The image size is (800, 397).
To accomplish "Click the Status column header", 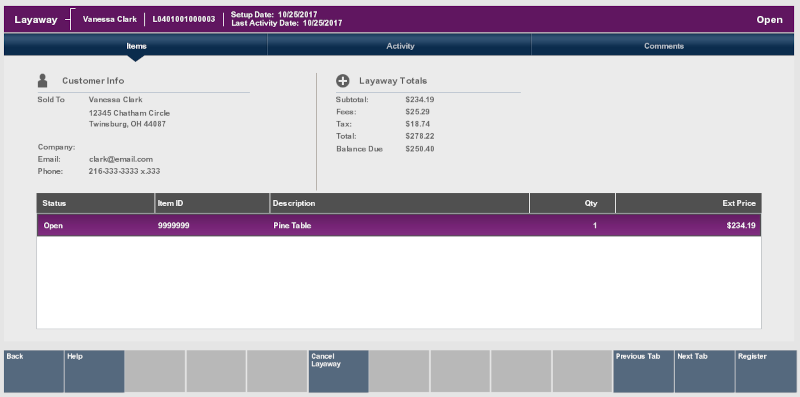I will click(95, 203).
